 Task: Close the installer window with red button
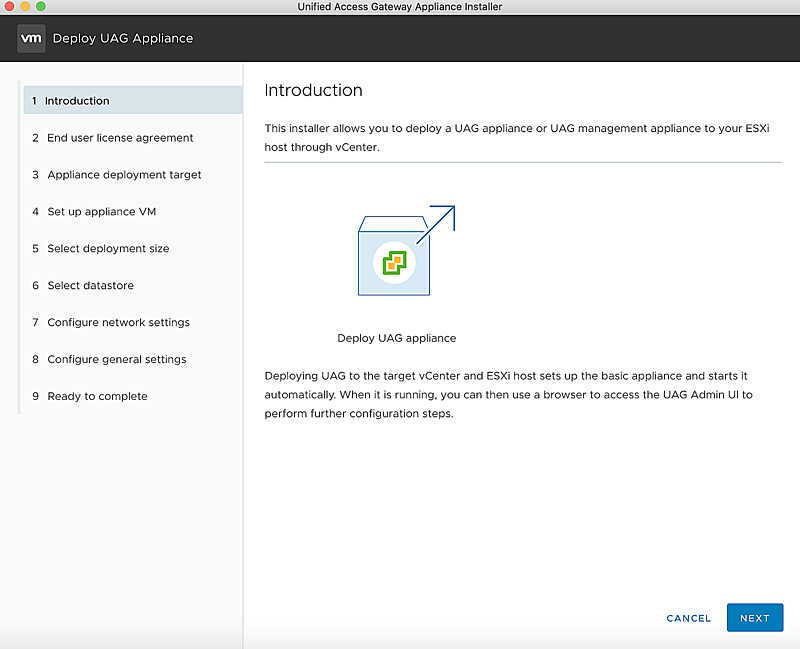click(9, 7)
